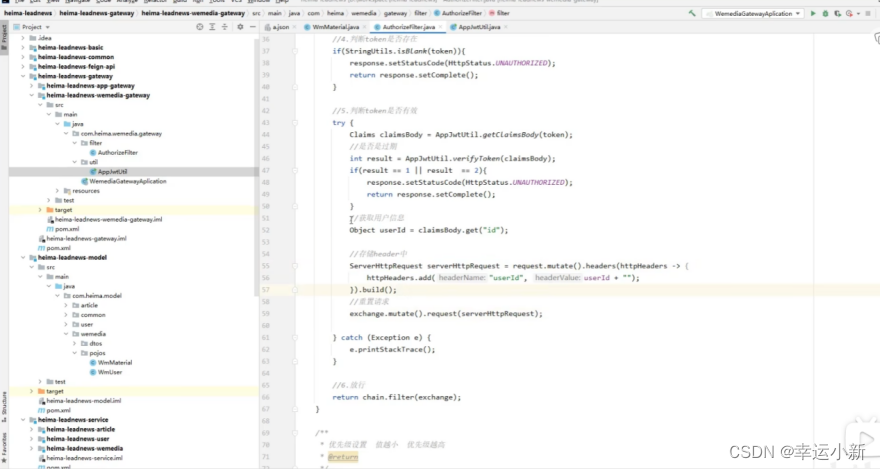Collapse heima-leadnews-model module
The width and height of the screenshot is (881, 470).
click(23, 258)
